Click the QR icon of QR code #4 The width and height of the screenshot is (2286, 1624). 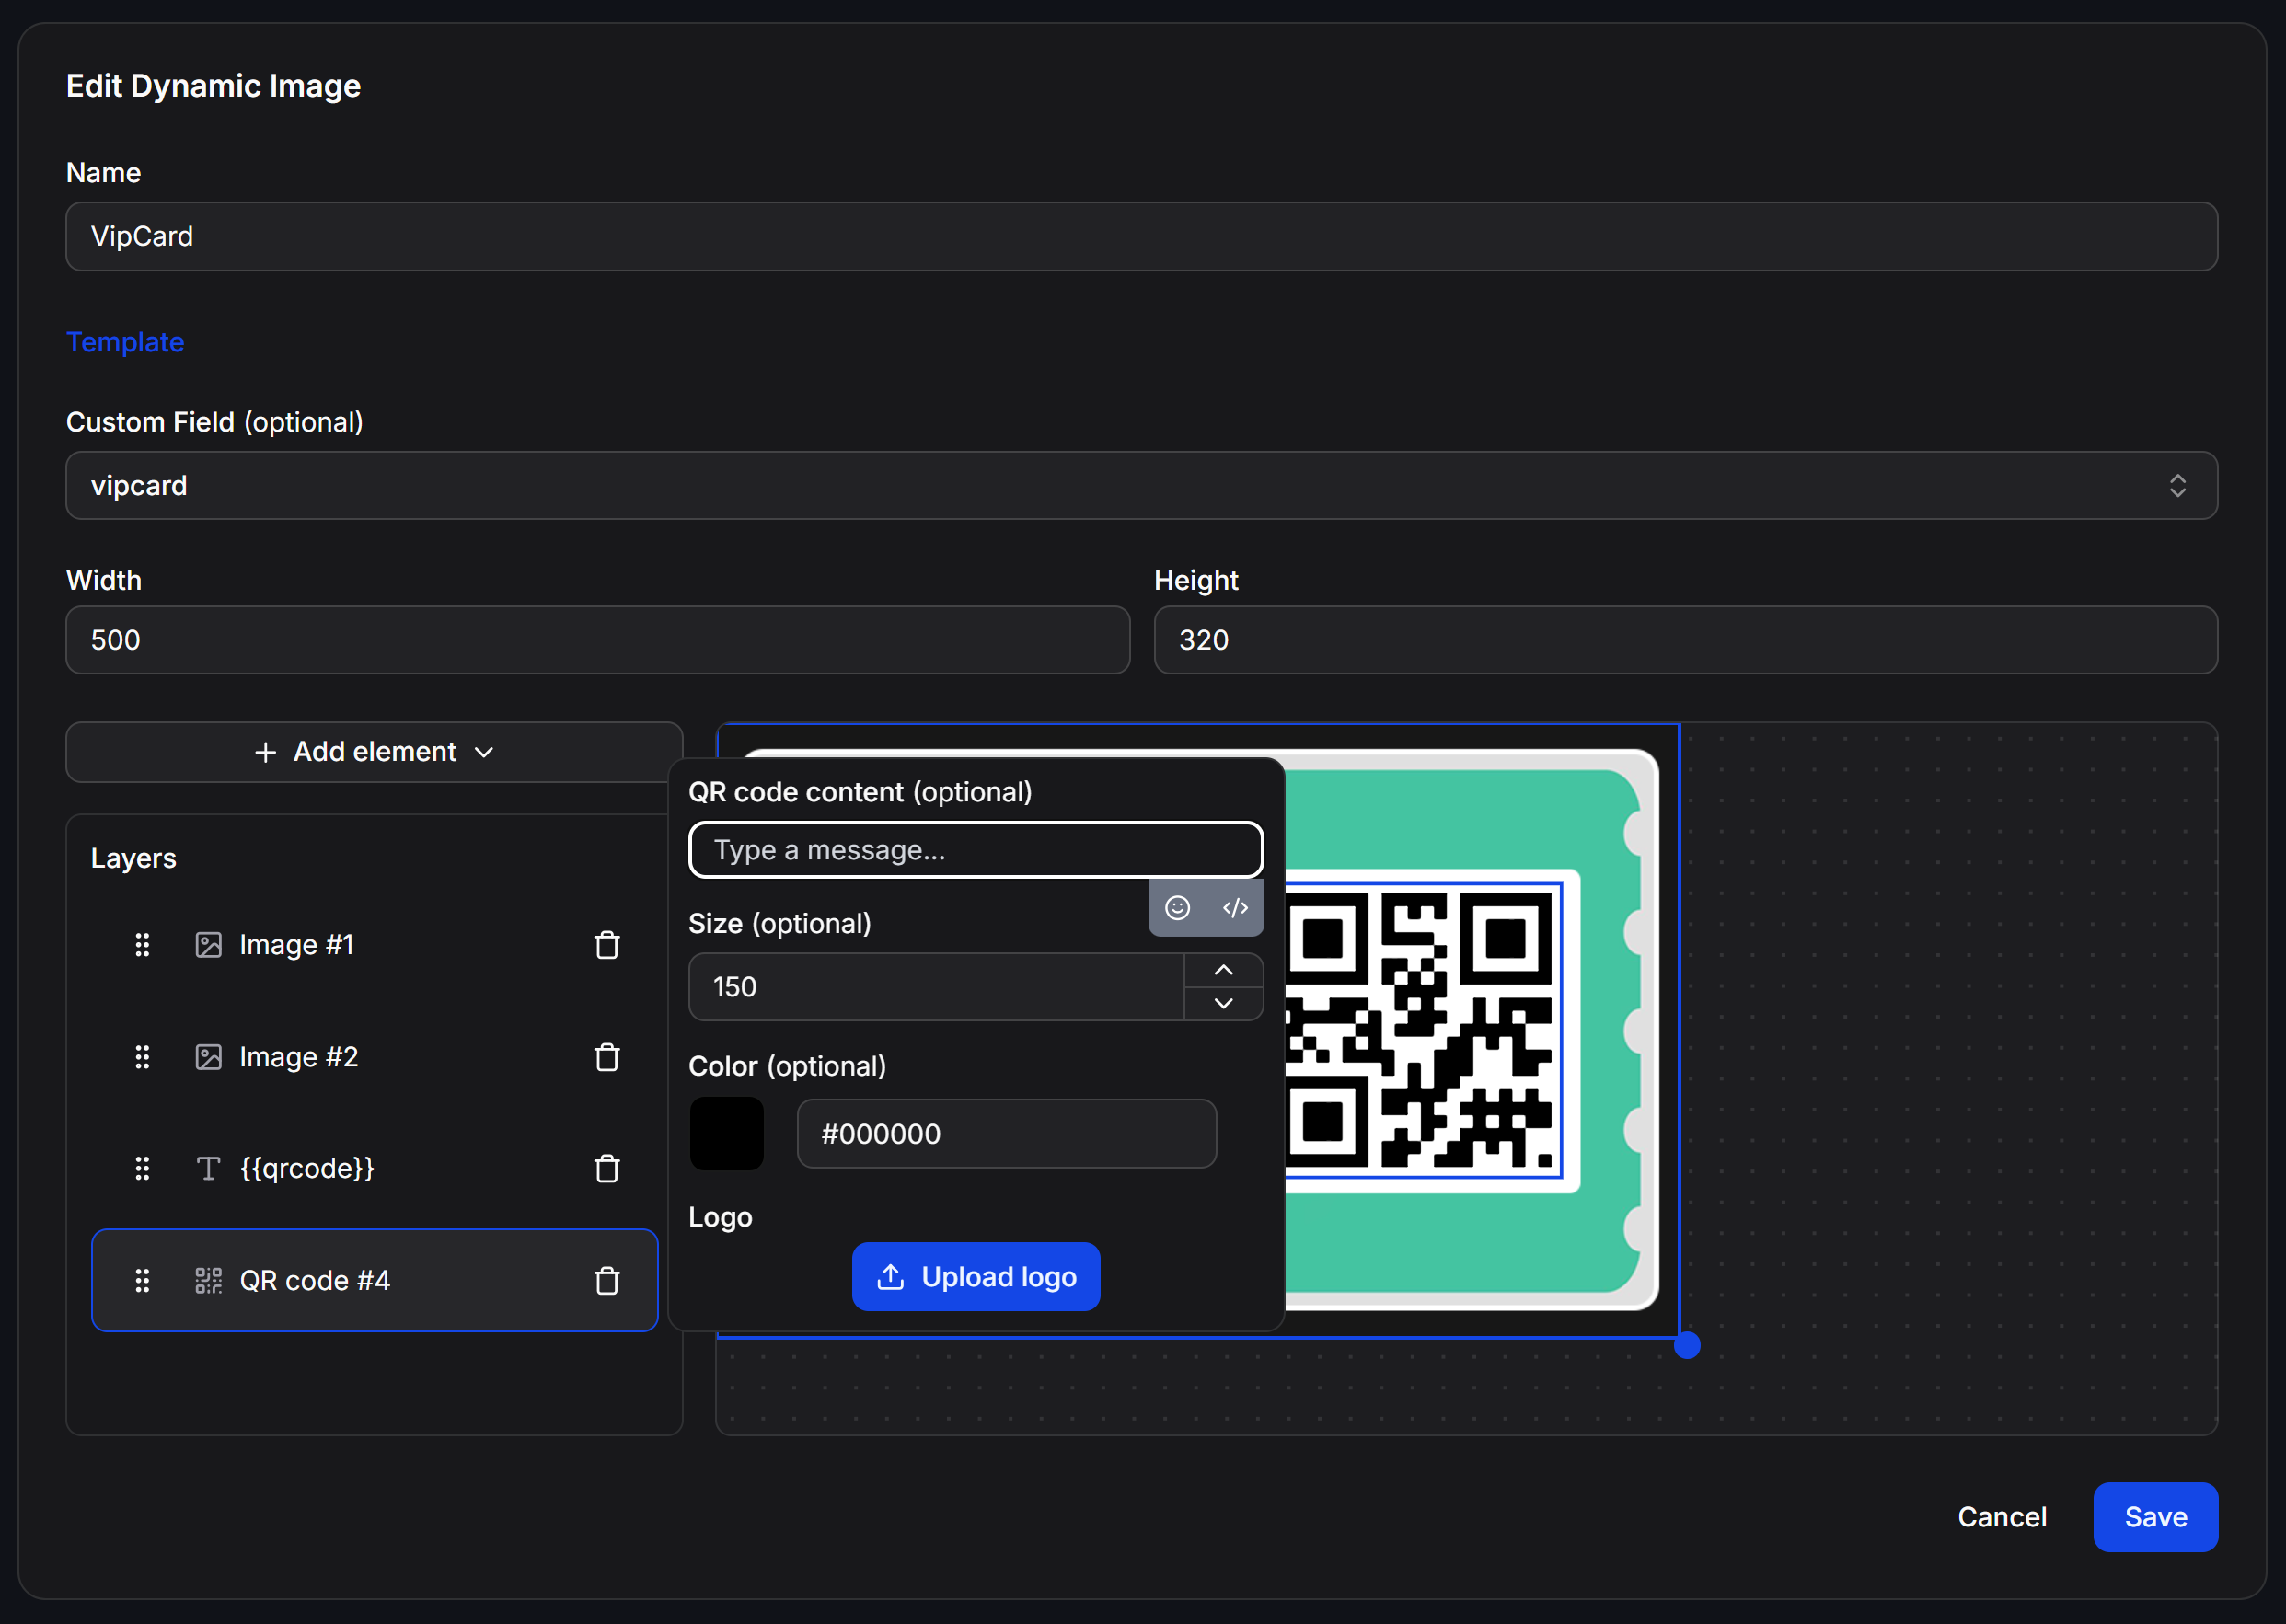click(x=208, y=1280)
